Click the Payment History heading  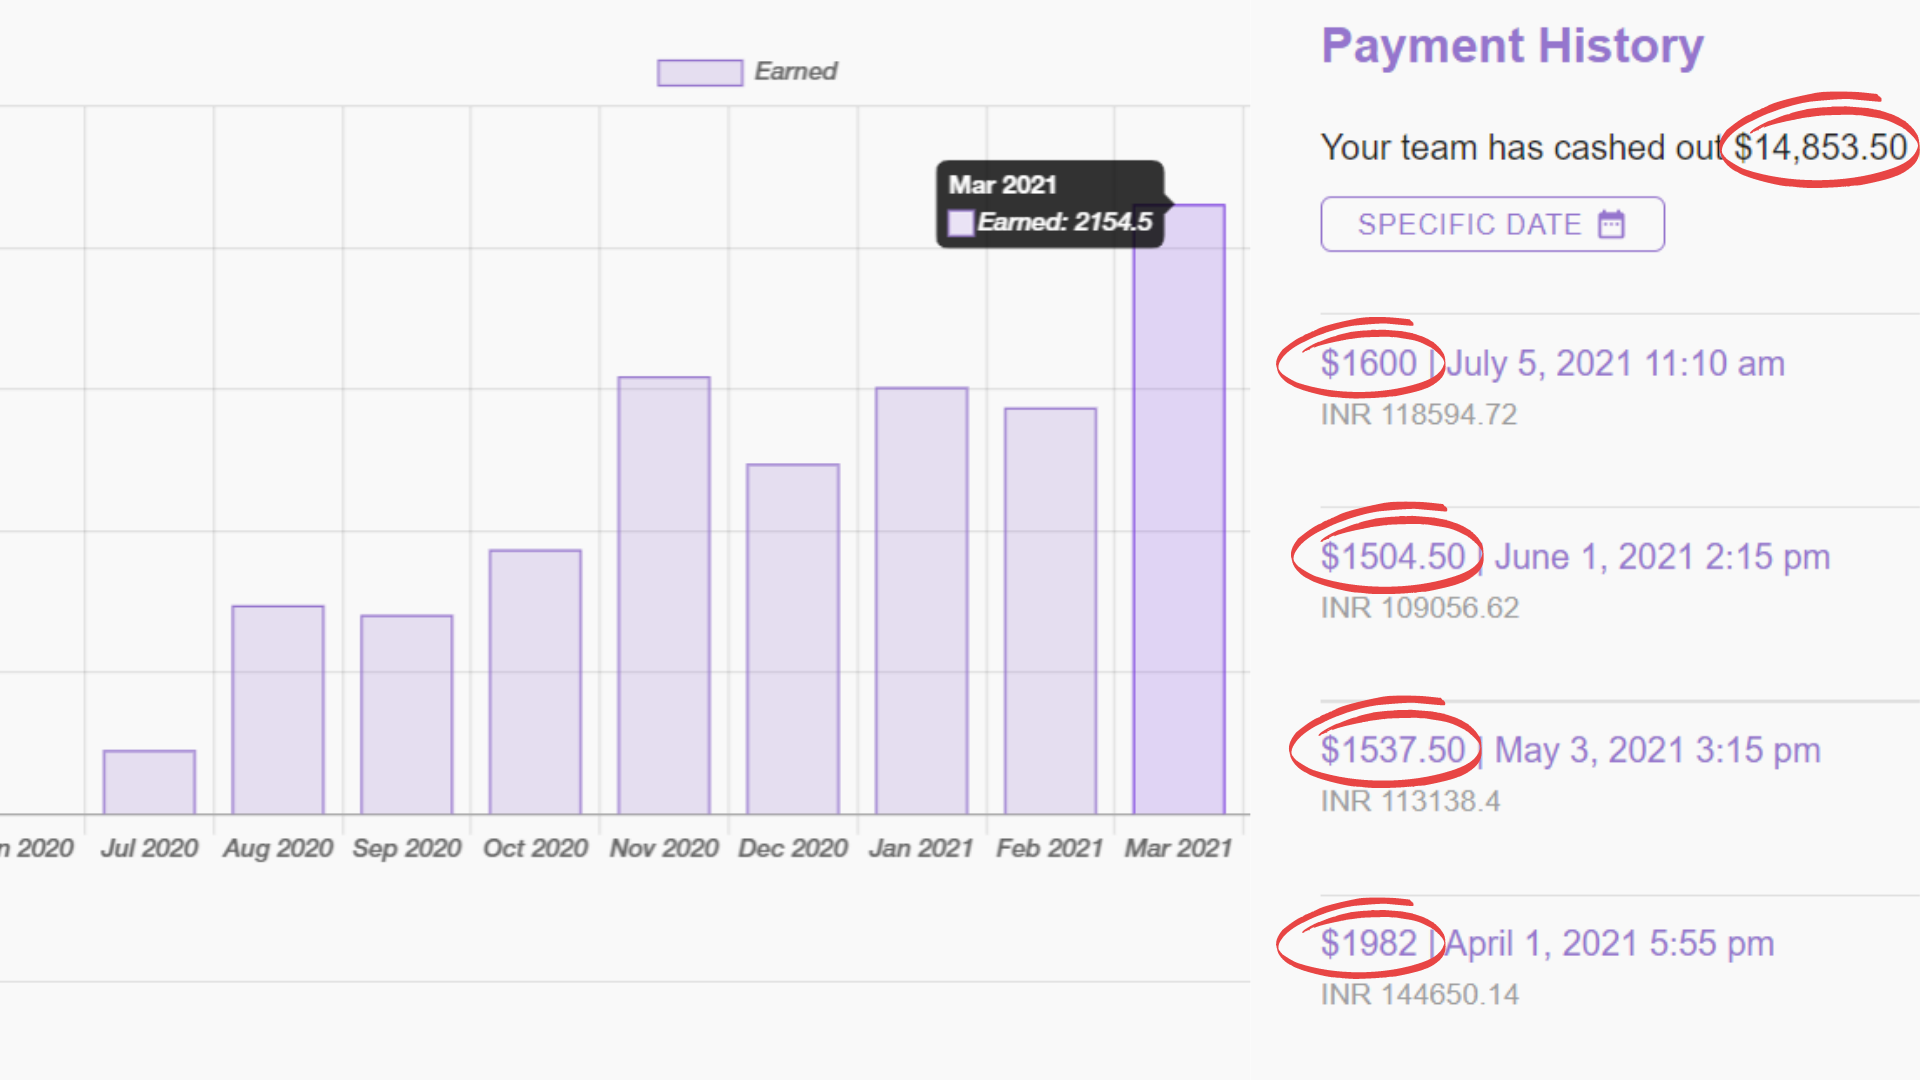point(1512,46)
